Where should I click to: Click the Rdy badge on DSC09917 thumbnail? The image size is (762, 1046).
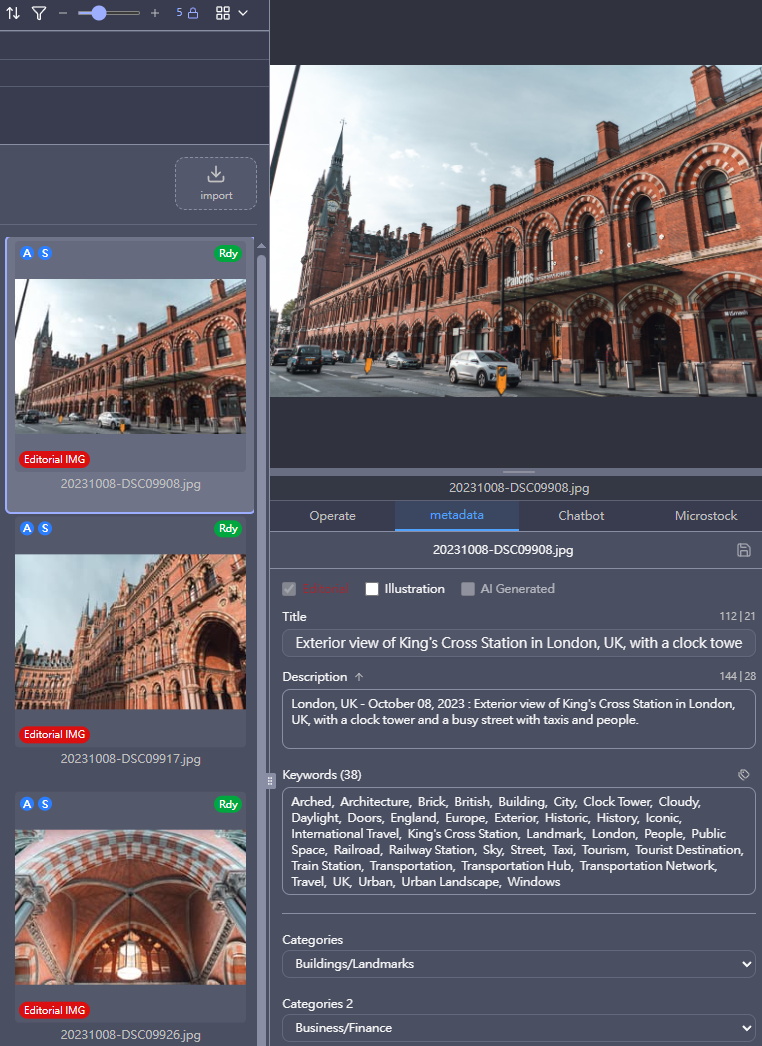pos(228,528)
